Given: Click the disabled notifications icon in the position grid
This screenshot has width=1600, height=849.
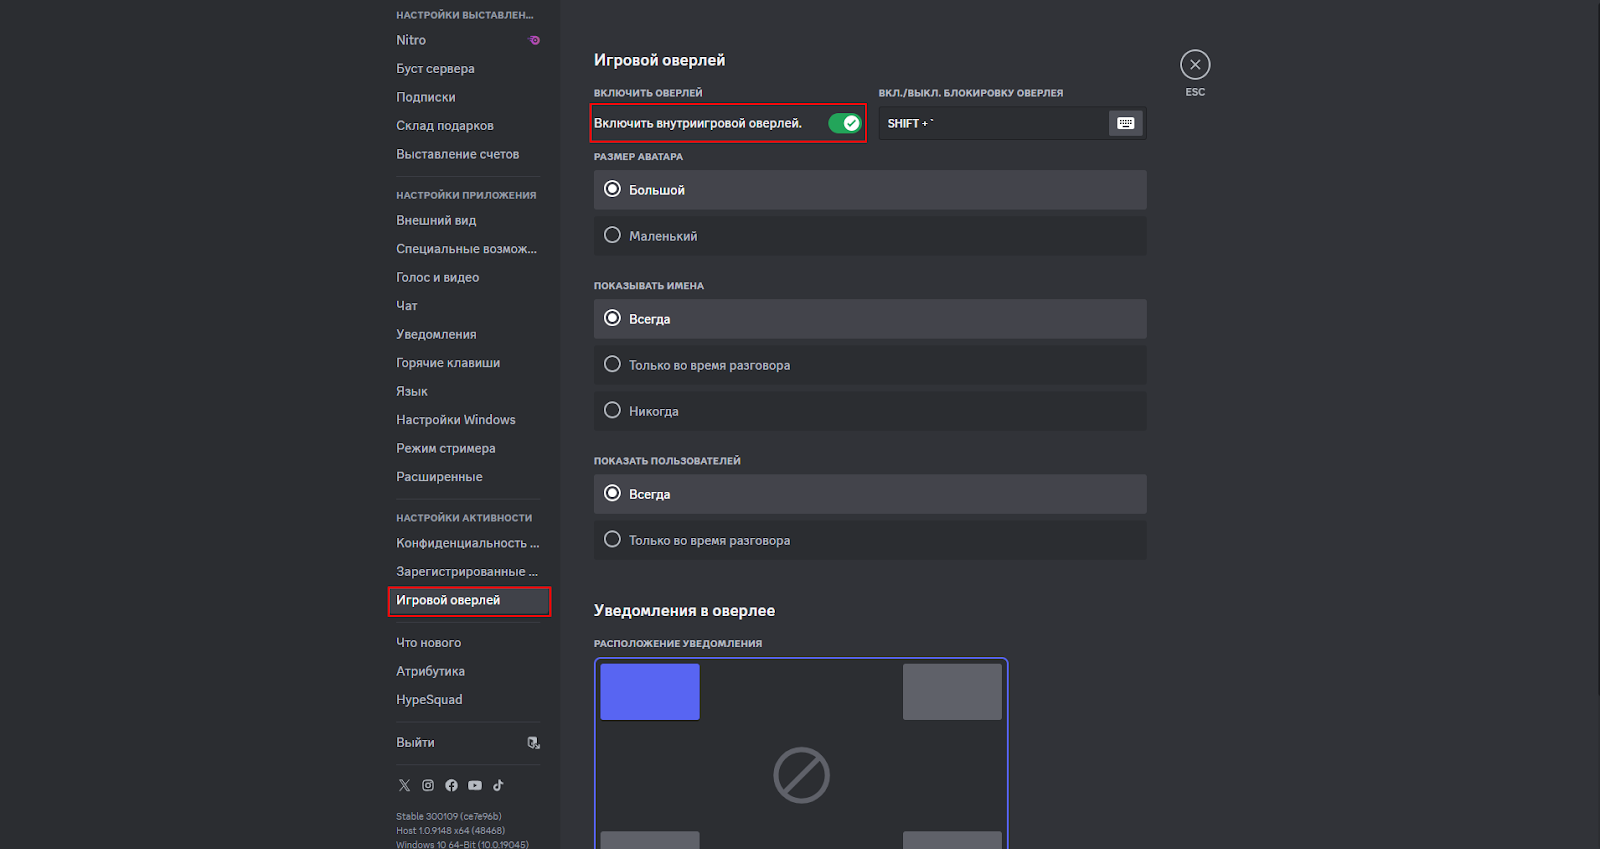Looking at the screenshot, I should click(x=801, y=775).
